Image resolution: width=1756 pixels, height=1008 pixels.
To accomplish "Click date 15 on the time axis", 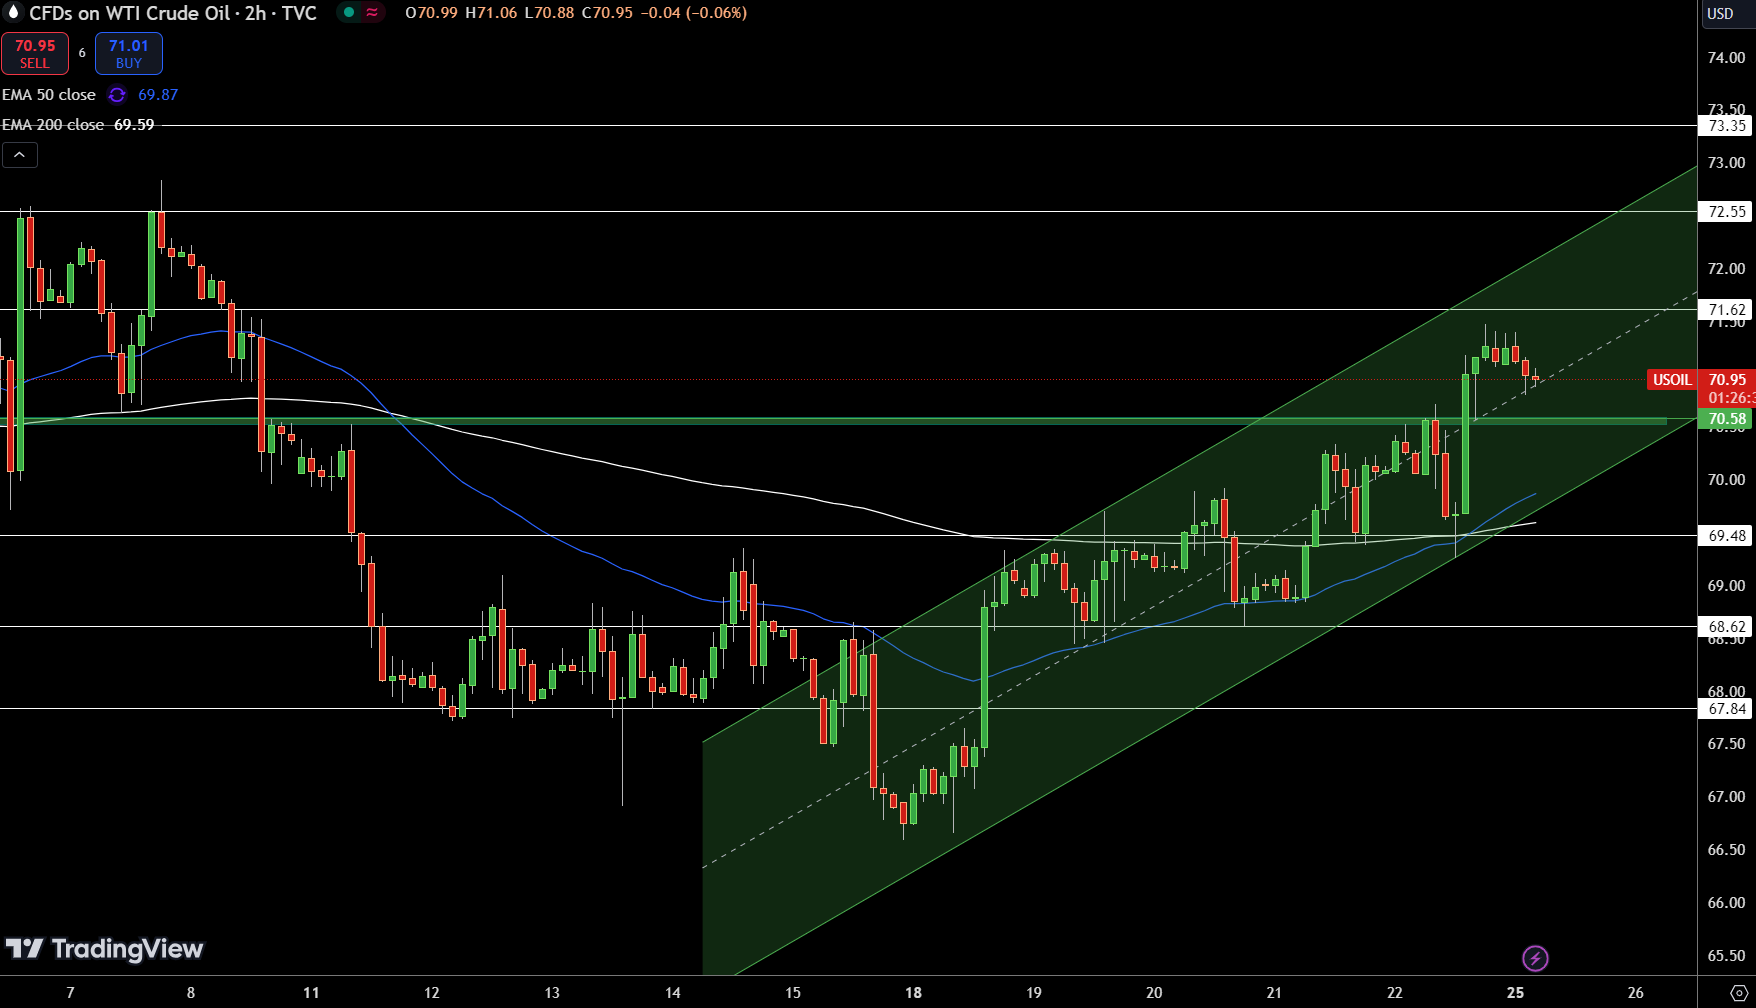I will click(793, 993).
